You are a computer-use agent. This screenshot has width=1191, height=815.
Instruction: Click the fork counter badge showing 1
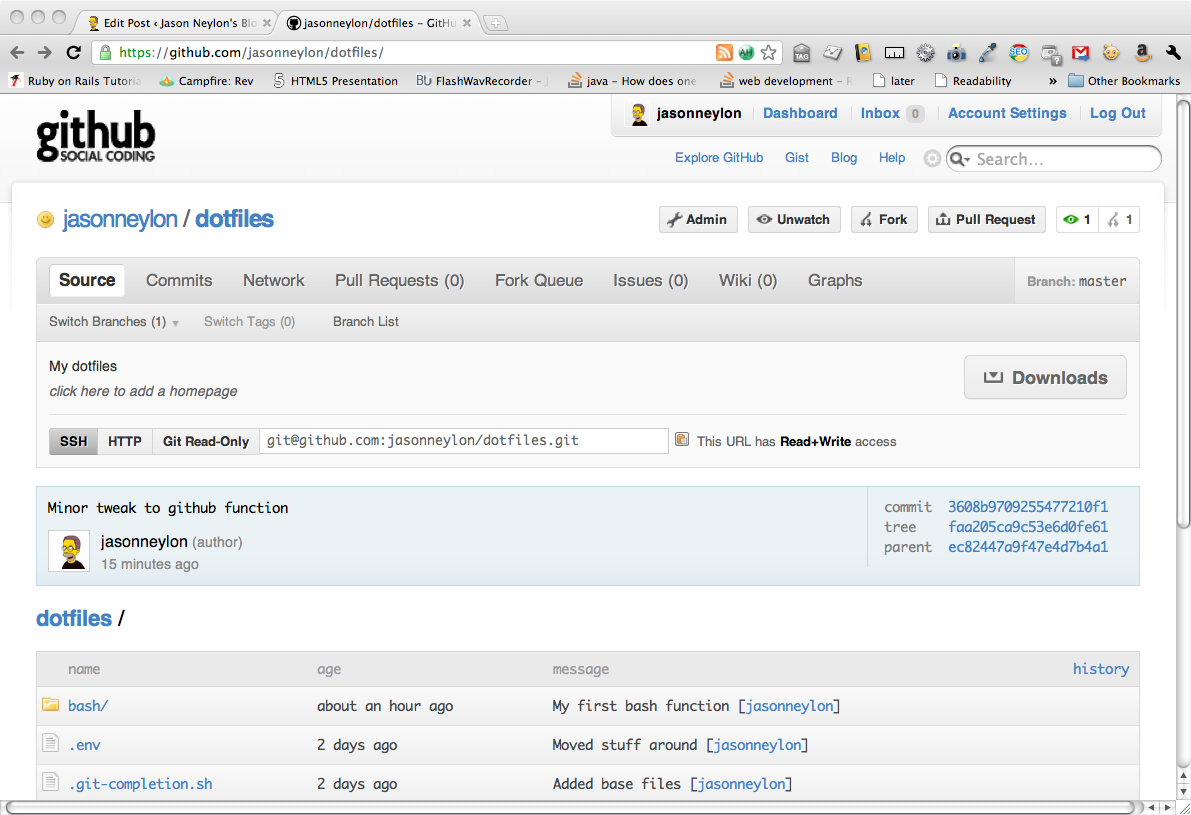1119,219
